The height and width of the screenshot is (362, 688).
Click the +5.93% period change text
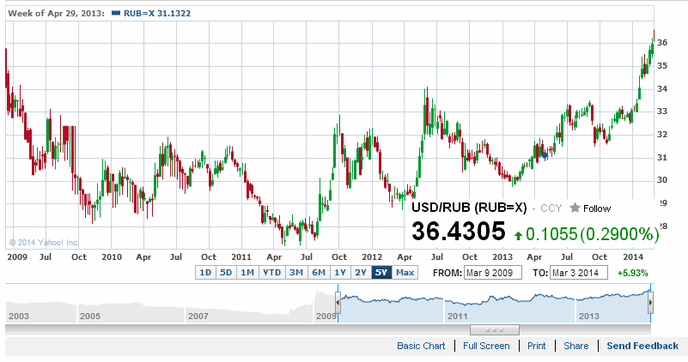click(x=633, y=273)
